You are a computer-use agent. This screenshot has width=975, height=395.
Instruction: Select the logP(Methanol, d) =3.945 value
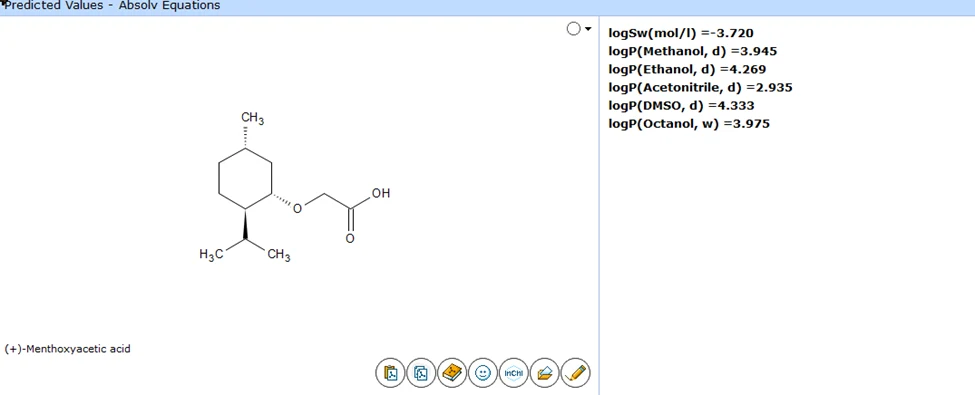tap(693, 51)
